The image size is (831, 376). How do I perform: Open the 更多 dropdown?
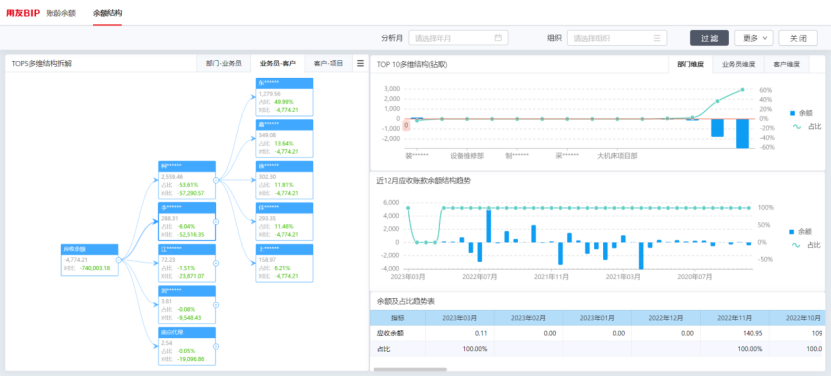tap(754, 38)
